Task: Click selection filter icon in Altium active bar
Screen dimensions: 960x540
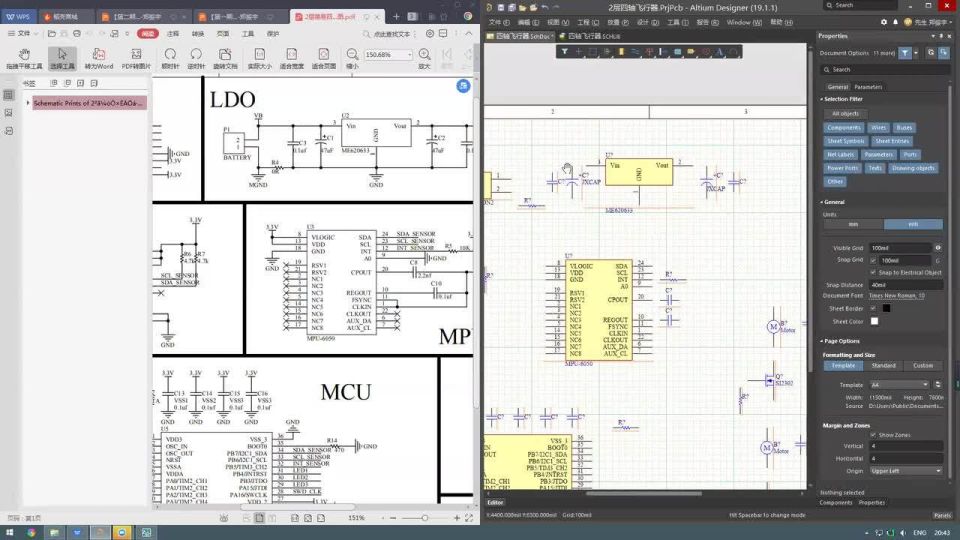Action: pyautogui.click(x=564, y=52)
